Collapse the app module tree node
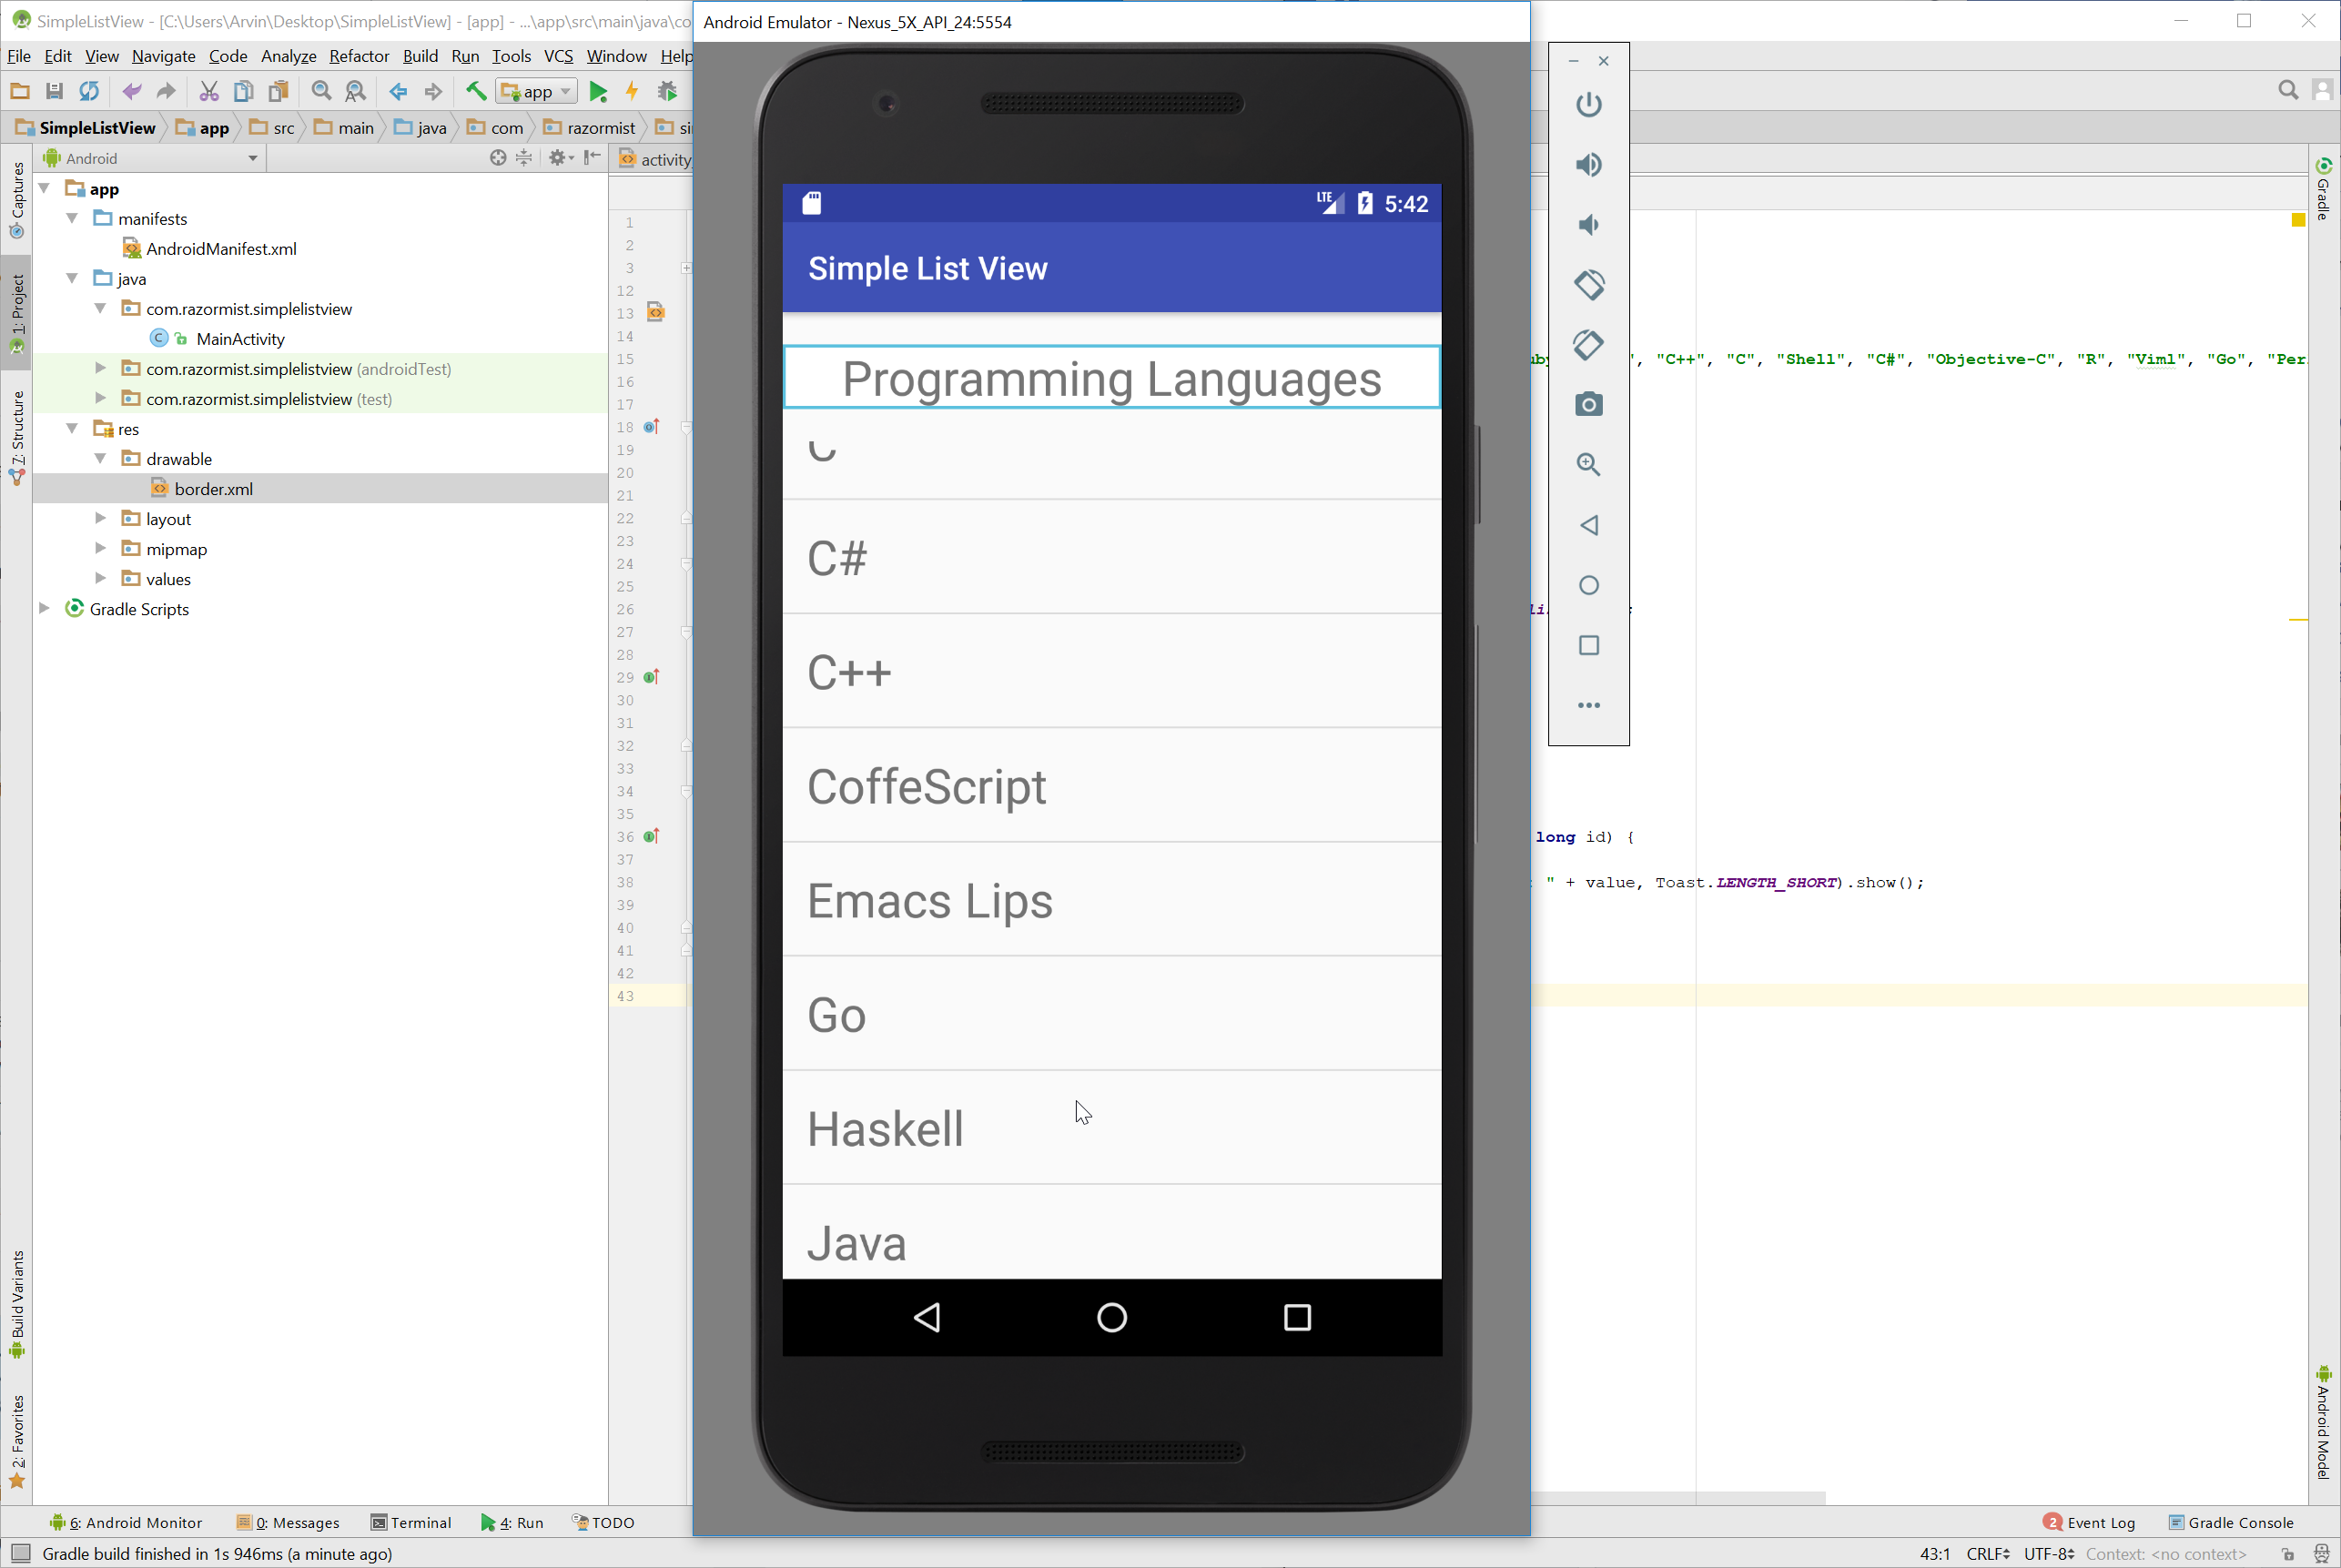Viewport: 2341px width, 1568px height. pyautogui.click(x=44, y=188)
